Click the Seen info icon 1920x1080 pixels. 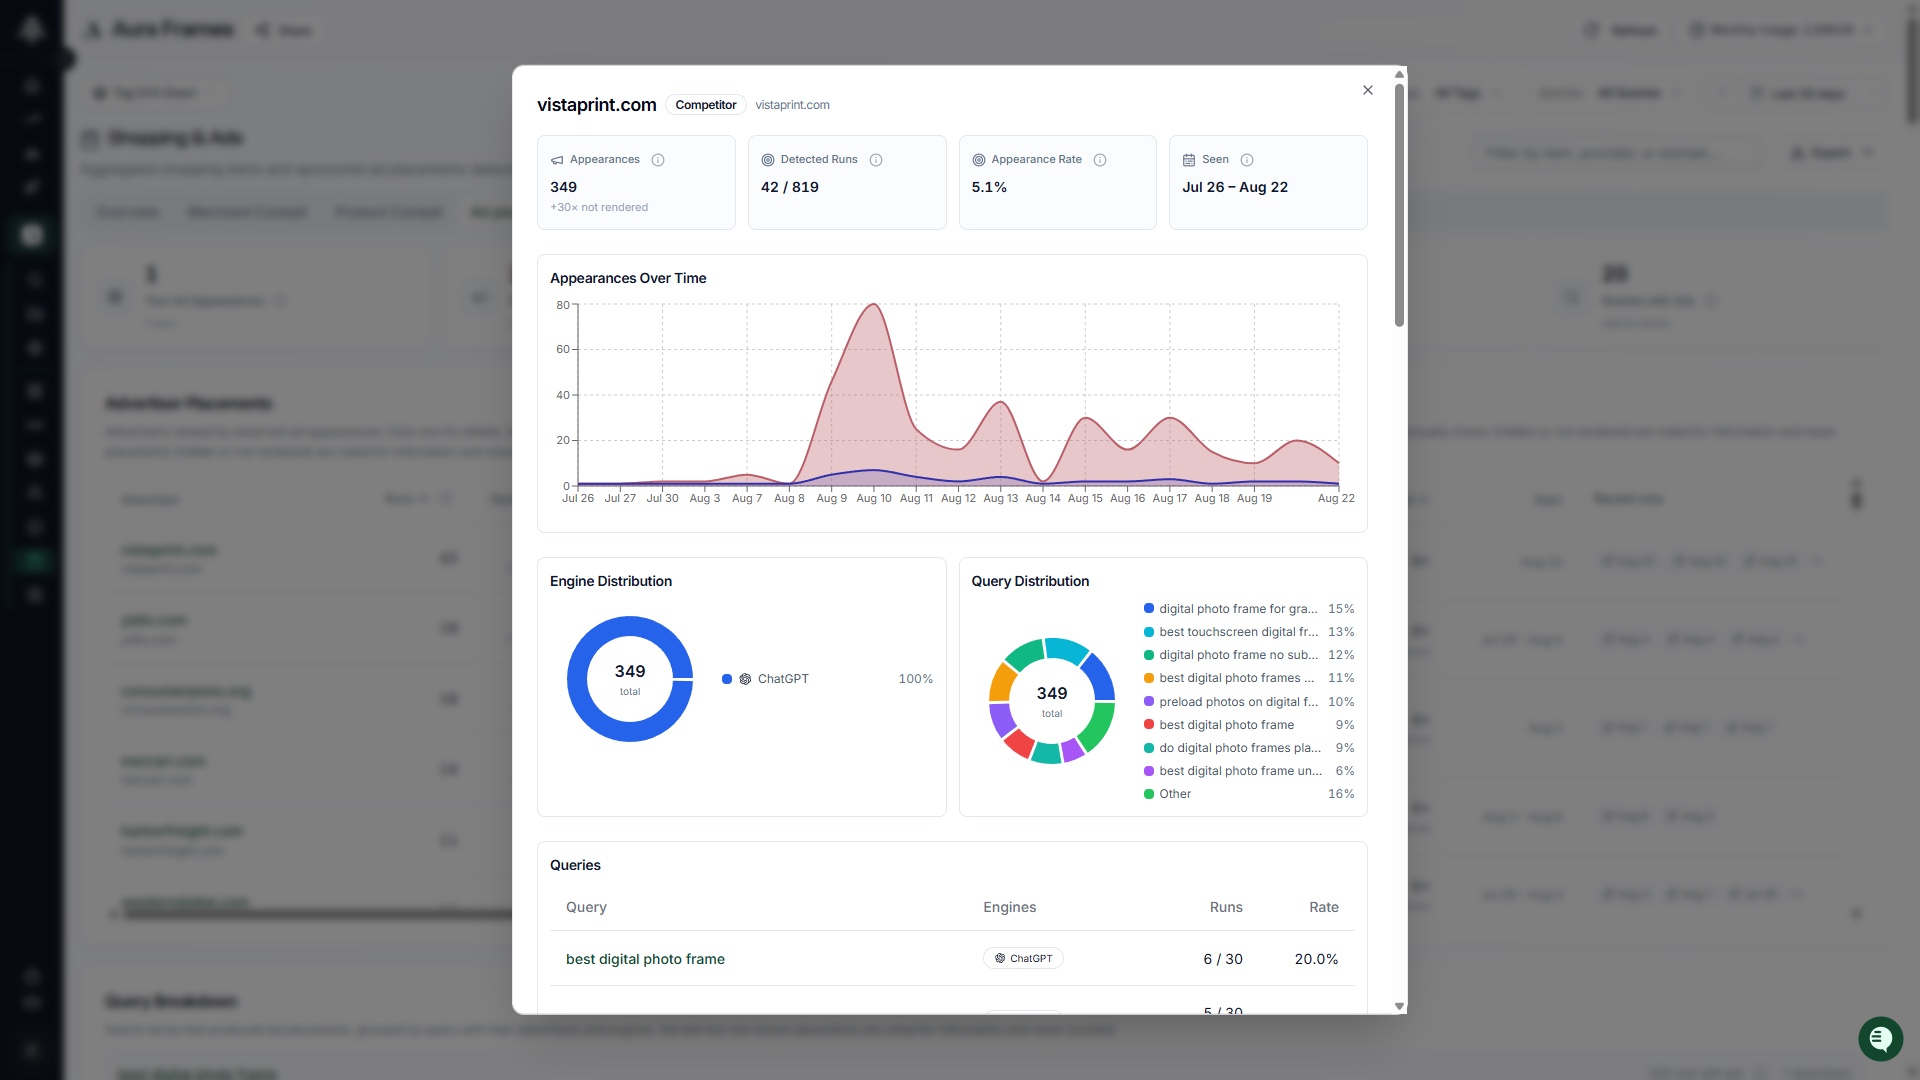pyautogui.click(x=1247, y=160)
